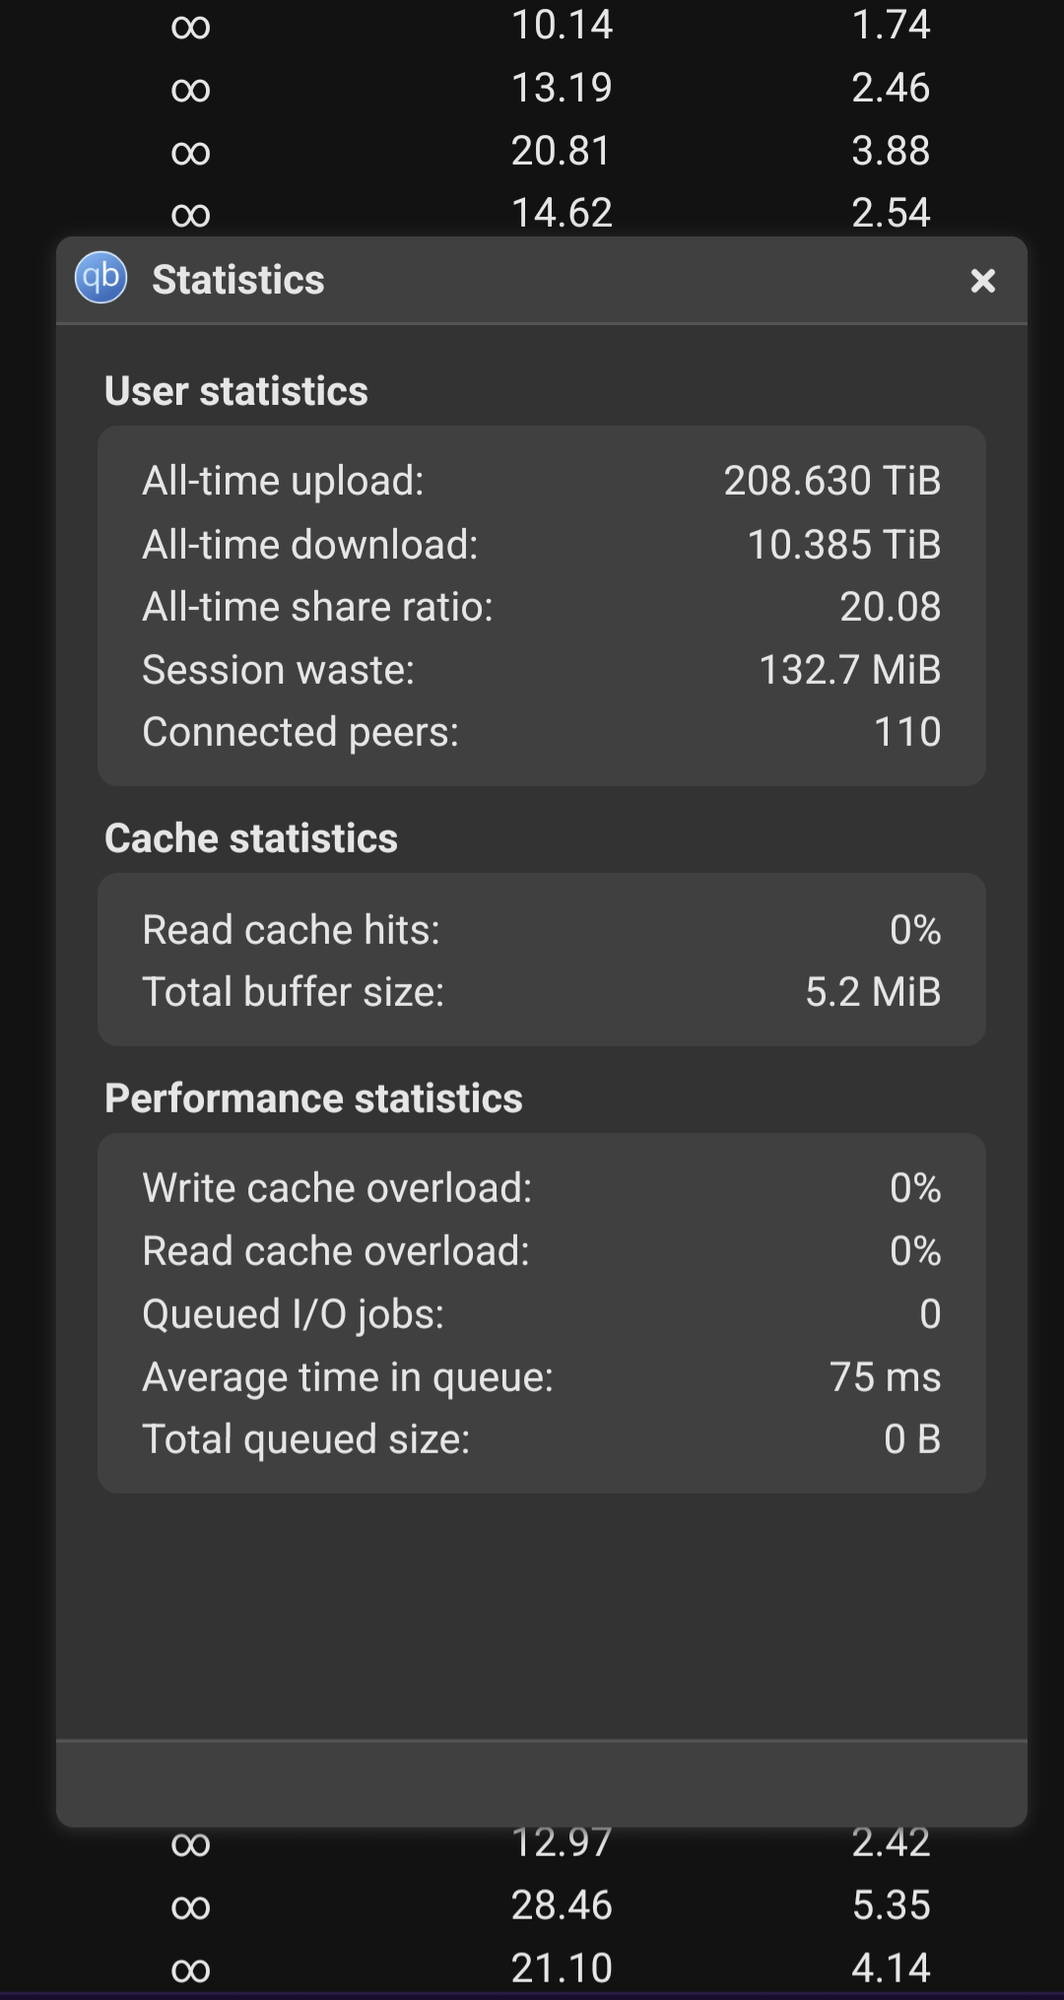
Task: Click the User statistics heading
Action: 236,391
